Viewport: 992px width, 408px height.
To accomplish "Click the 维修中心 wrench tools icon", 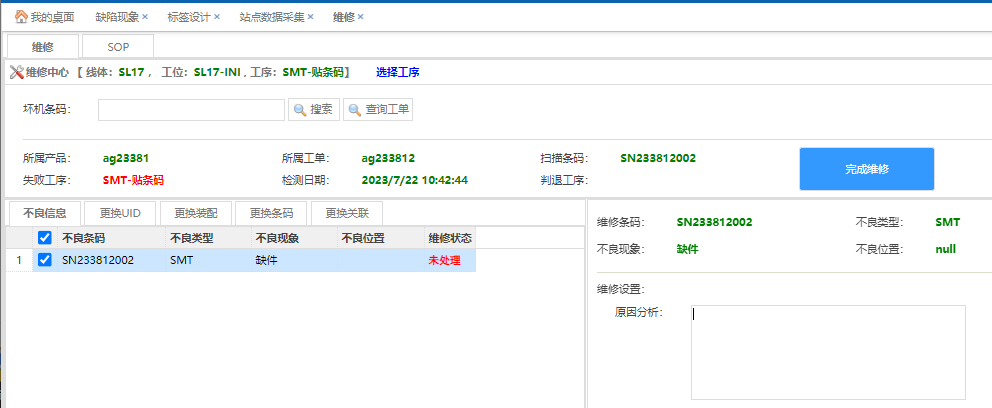I will click(x=16, y=72).
